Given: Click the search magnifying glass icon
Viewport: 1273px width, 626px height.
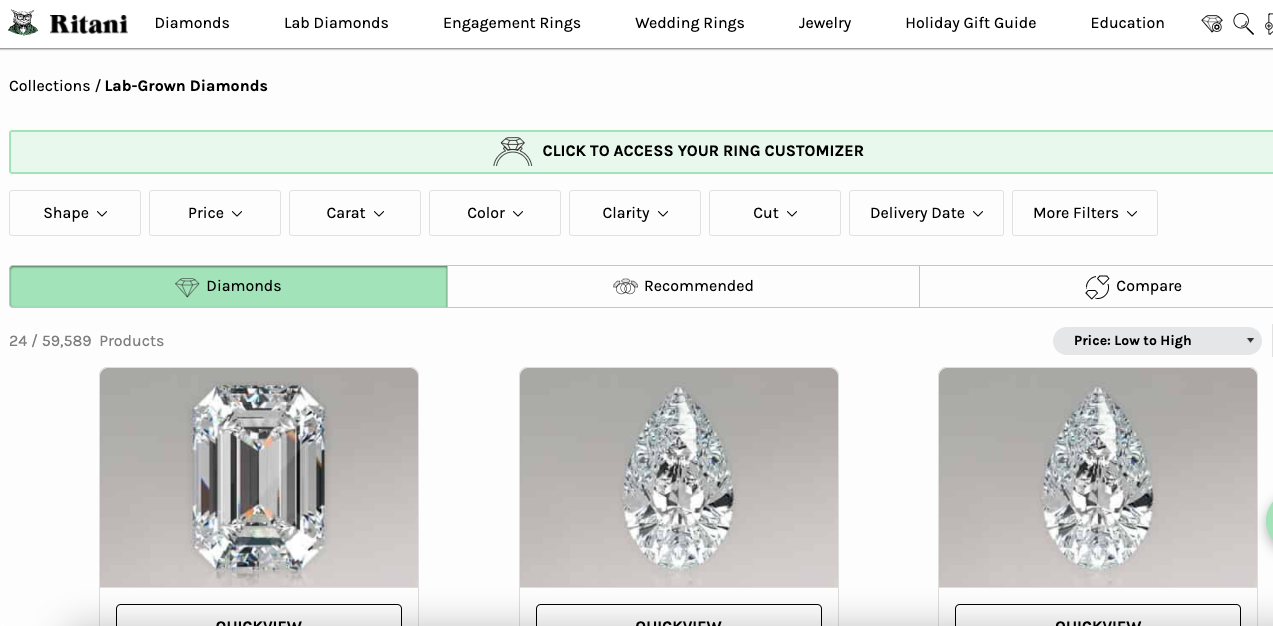Looking at the screenshot, I should [x=1243, y=23].
